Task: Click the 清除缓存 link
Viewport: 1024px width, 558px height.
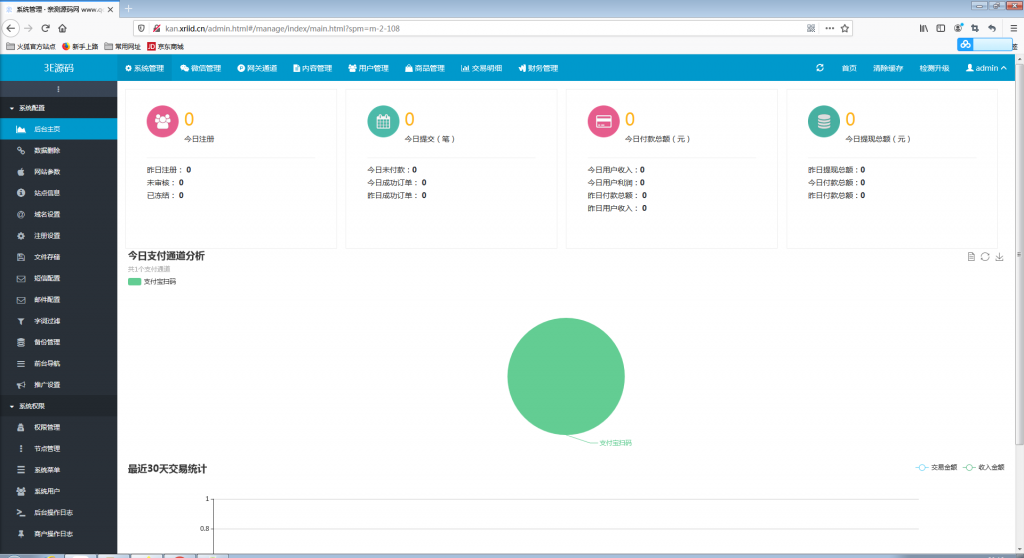Action: pos(887,68)
